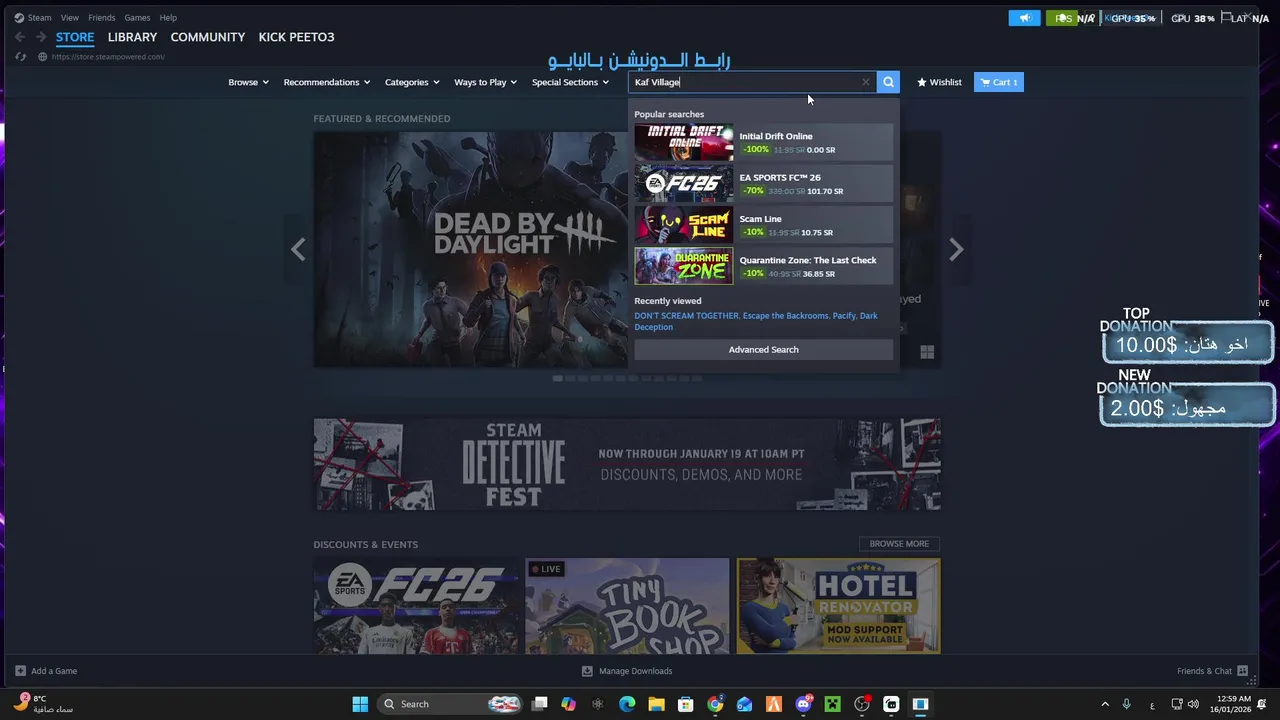Expand the Recommendations dropdown
Image resolution: width=1280 pixels, height=720 pixels.
[x=326, y=82]
